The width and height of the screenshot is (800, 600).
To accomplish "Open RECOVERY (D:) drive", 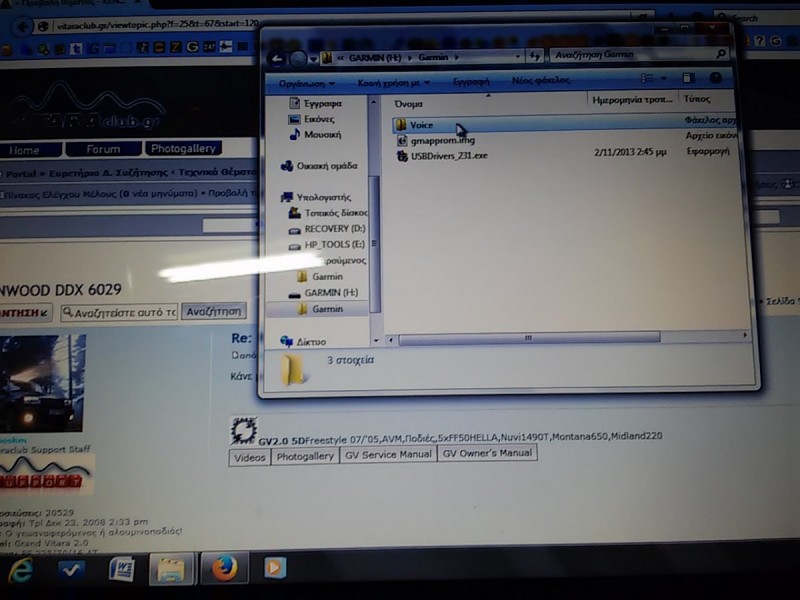I will pyautogui.click(x=328, y=229).
